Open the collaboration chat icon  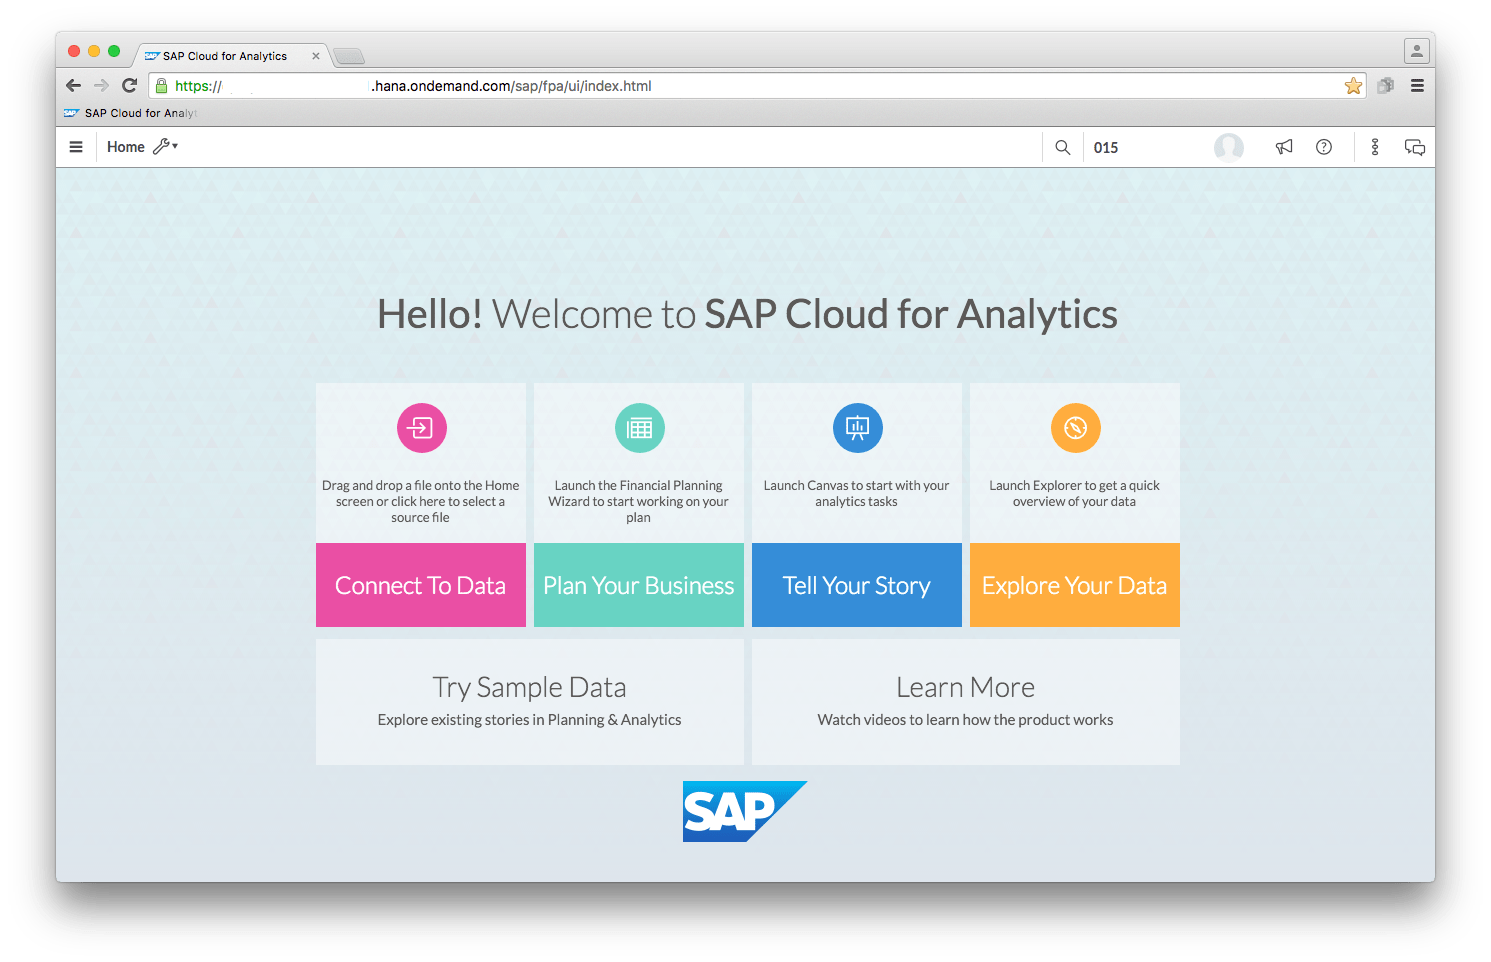[1415, 147]
